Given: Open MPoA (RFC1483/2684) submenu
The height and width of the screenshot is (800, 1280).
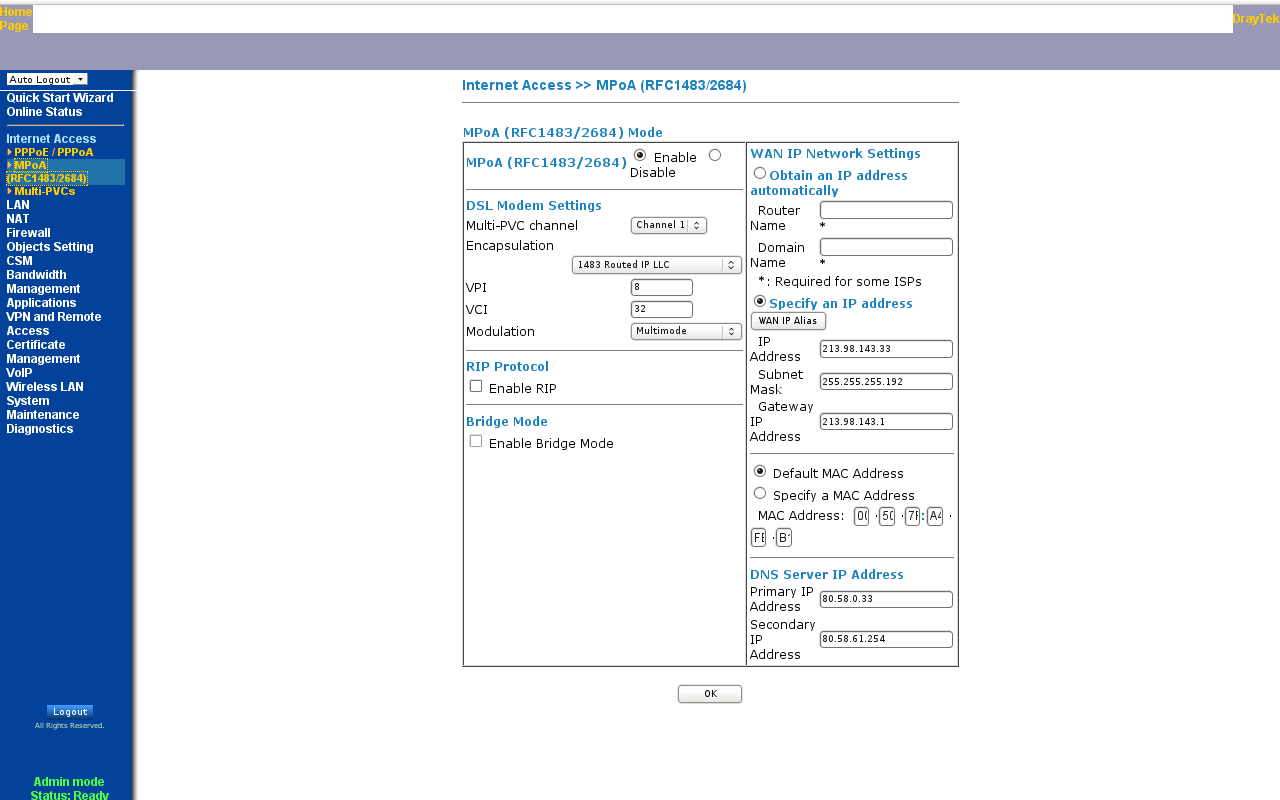Looking at the screenshot, I should click(x=47, y=172).
